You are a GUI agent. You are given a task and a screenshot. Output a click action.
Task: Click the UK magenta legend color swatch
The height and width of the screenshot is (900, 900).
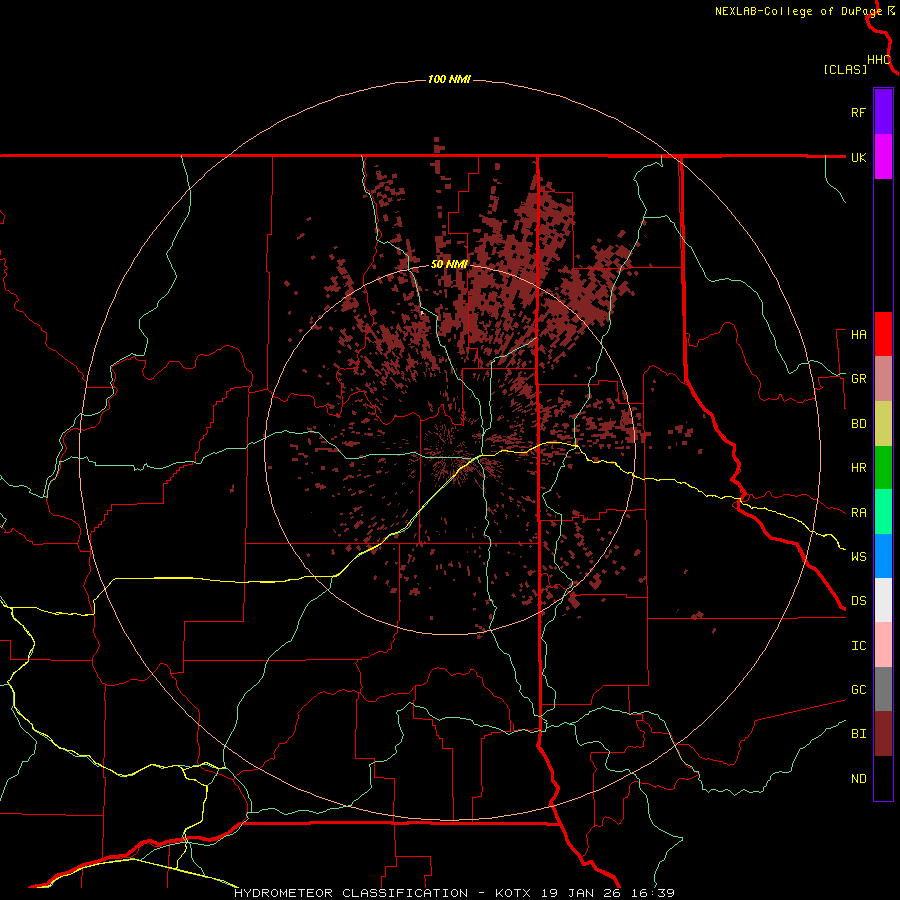click(x=883, y=157)
